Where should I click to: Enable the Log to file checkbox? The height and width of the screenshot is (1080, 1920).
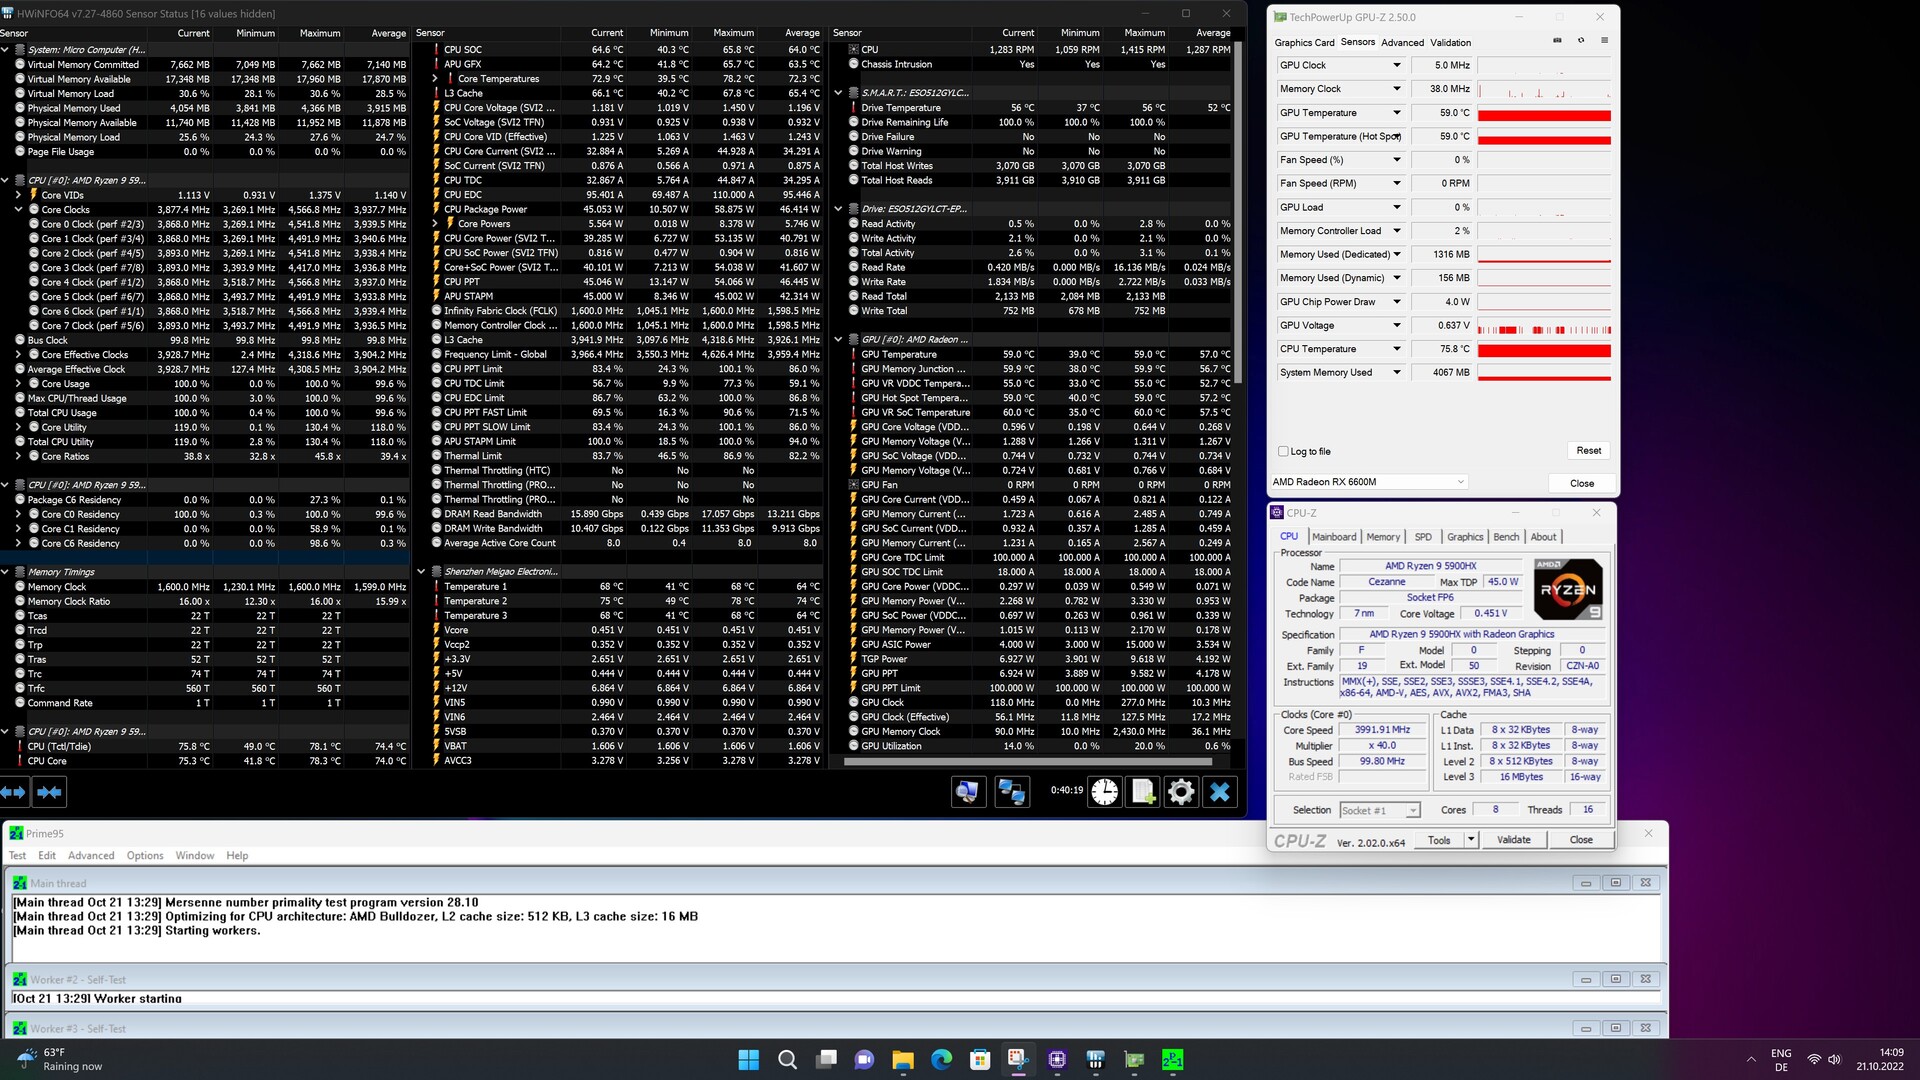click(1283, 451)
